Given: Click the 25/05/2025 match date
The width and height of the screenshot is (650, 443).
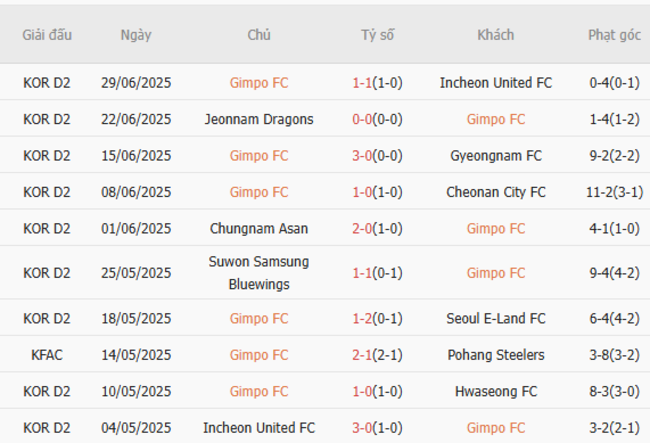Looking at the screenshot, I should point(135,272).
